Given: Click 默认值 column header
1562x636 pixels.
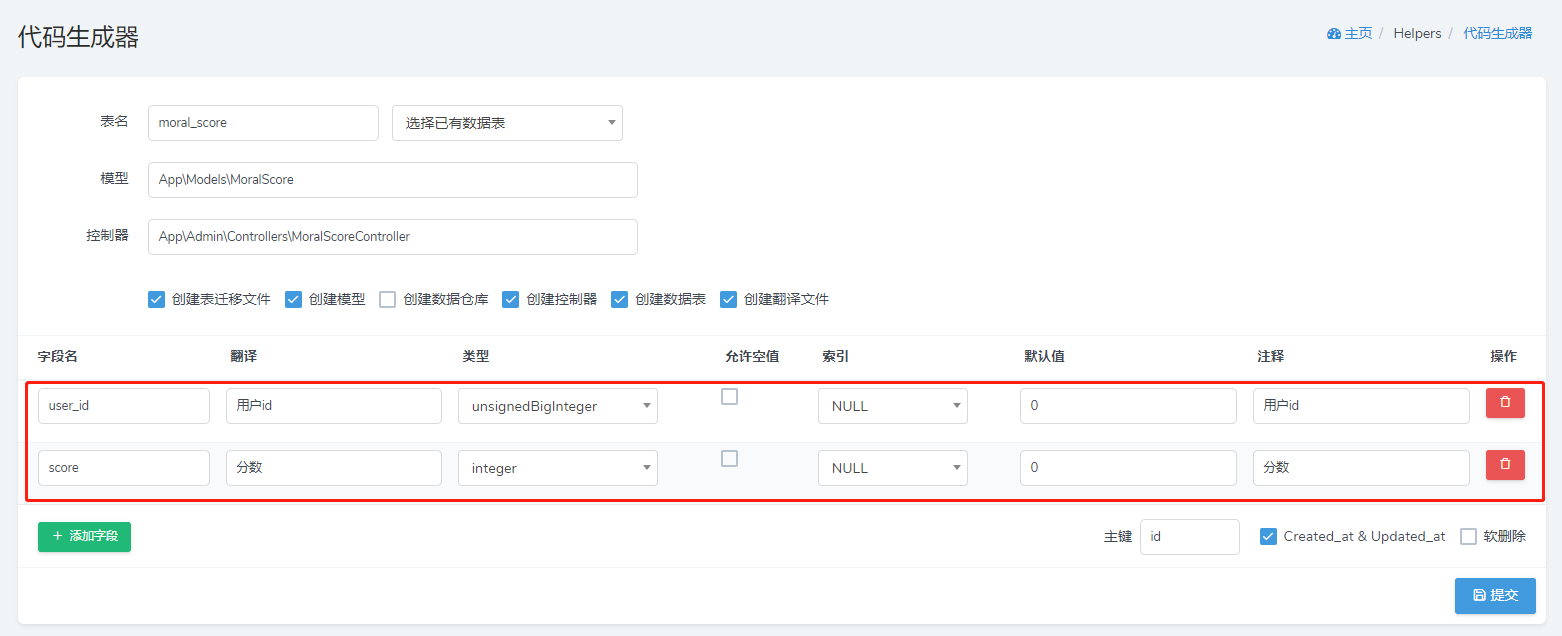Looking at the screenshot, I should (1044, 356).
